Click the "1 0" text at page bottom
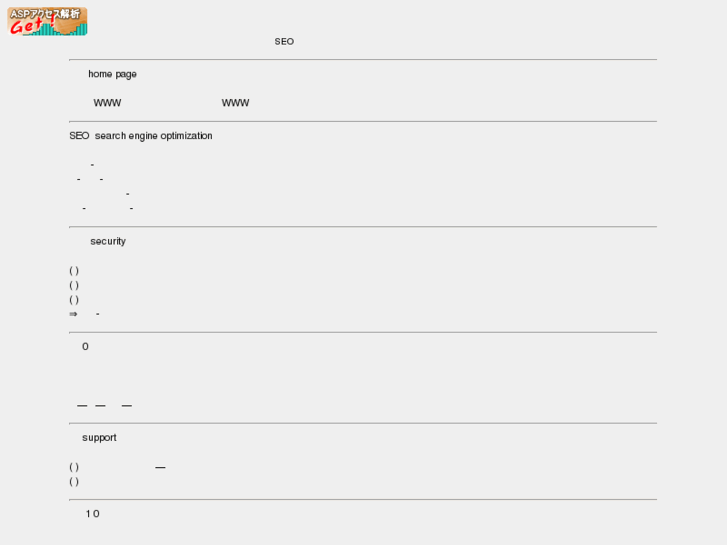The height and width of the screenshot is (545, 727). pos(92,514)
